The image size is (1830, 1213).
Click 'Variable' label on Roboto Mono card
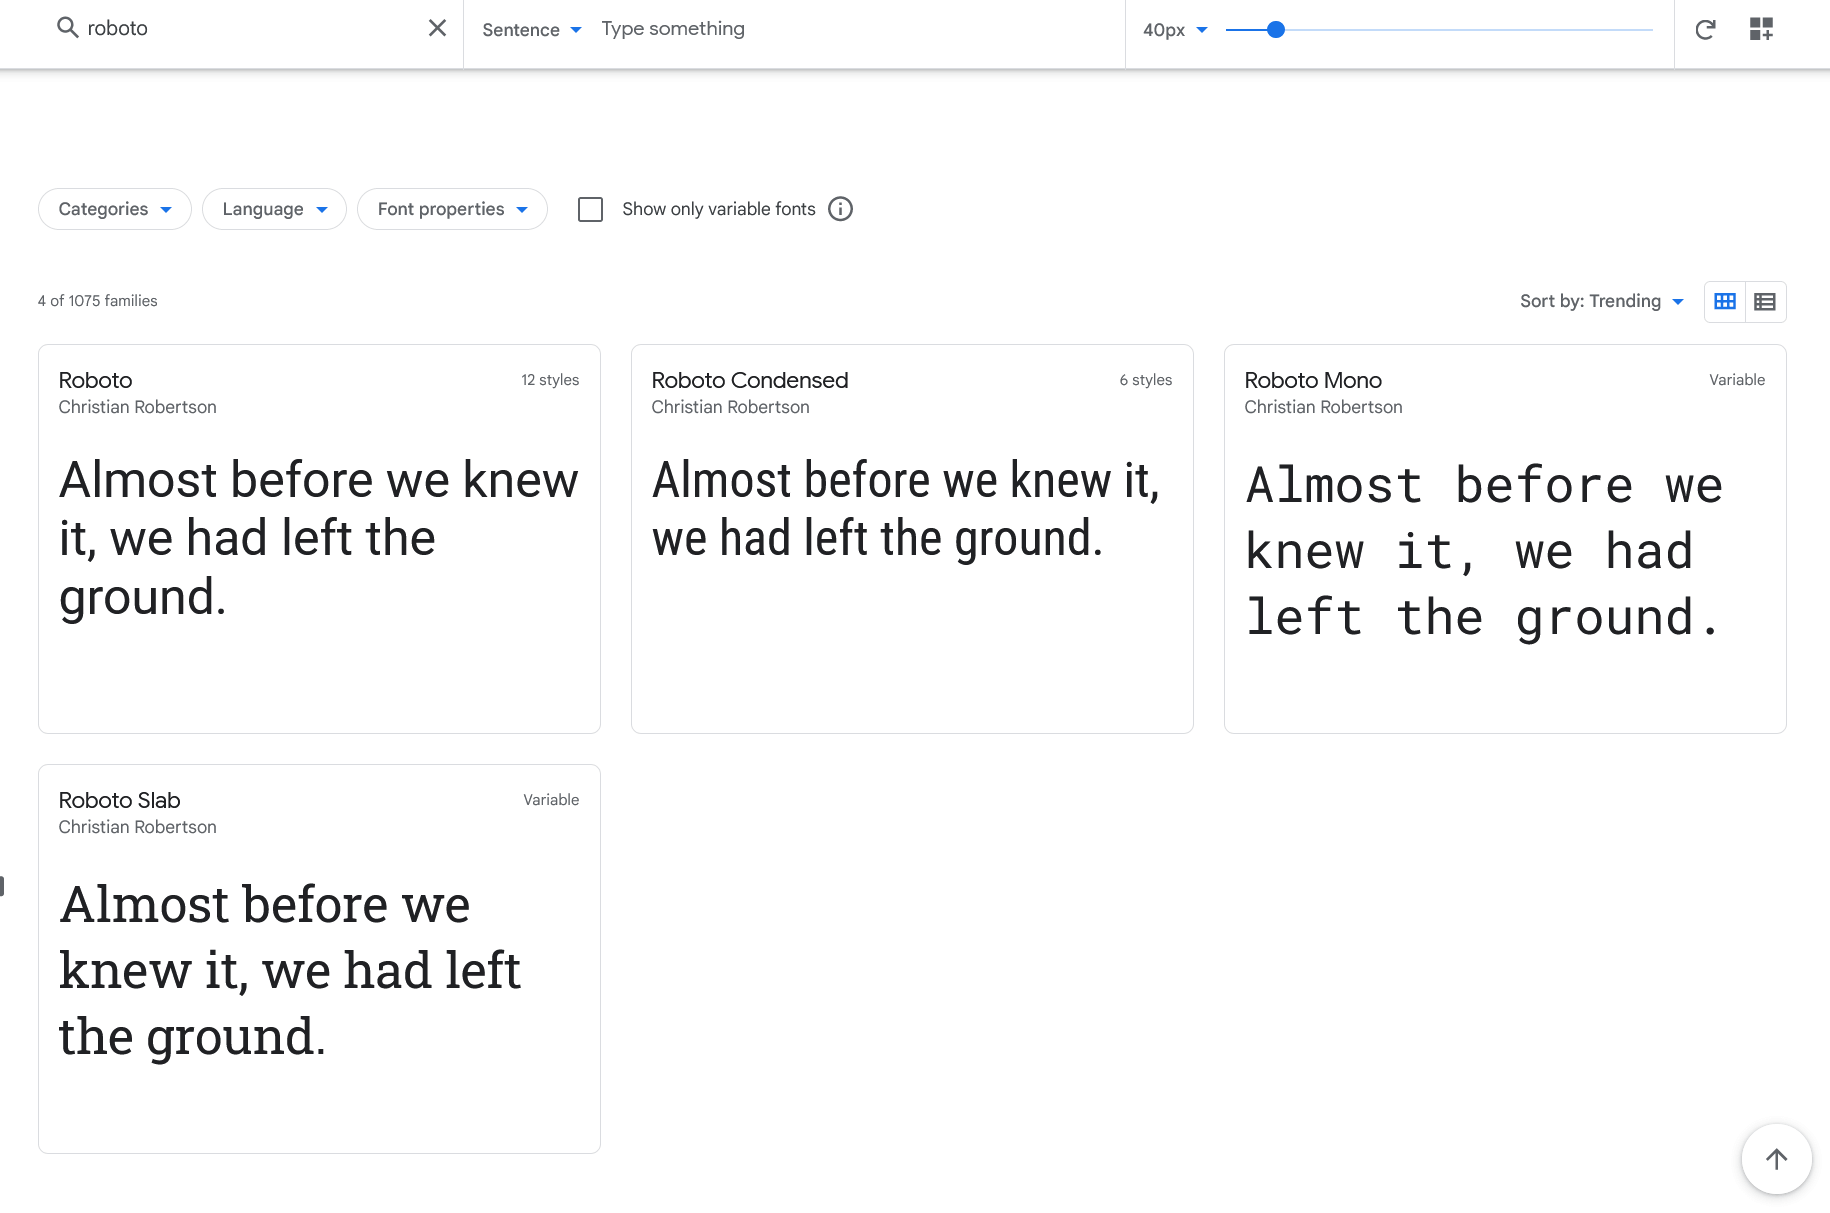point(1737,380)
